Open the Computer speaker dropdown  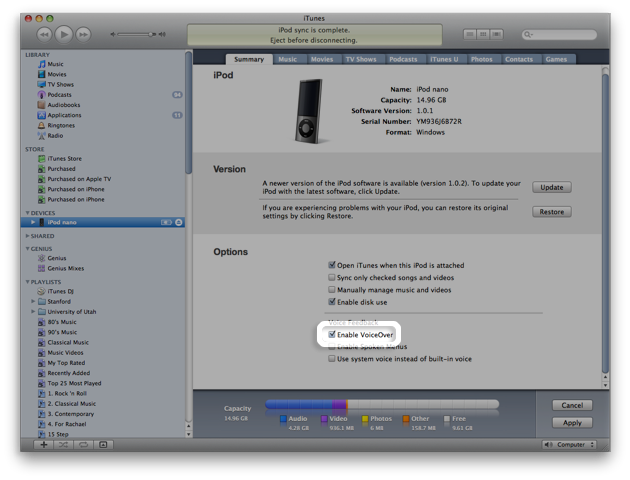[x=569, y=445]
